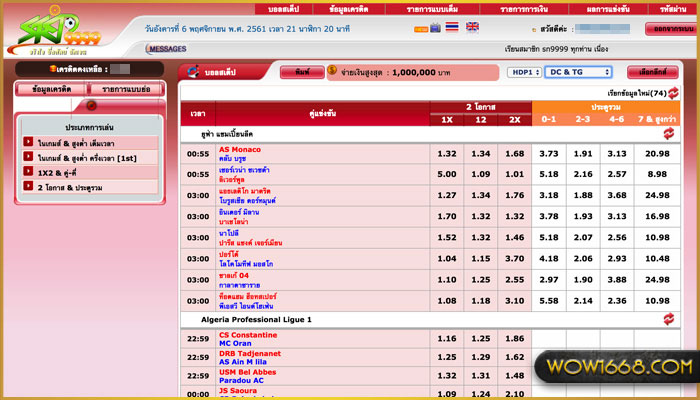Image resolution: width=700 pixels, height=400 pixels.
Task: Select the 20.98 odds for AS Monaco match
Action: pyautogui.click(x=657, y=153)
